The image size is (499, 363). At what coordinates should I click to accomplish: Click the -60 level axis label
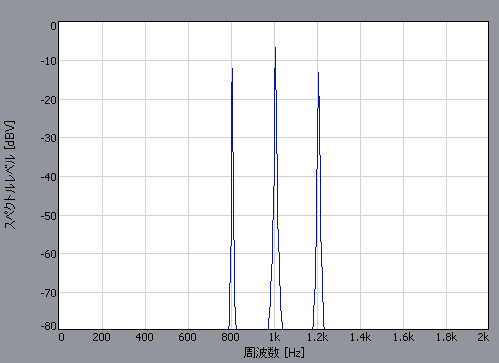(49, 254)
